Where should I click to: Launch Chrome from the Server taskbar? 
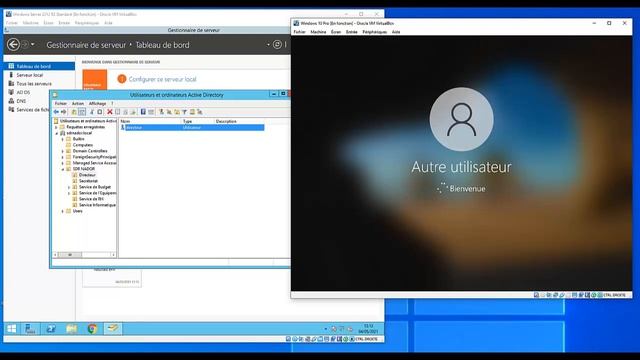pos(92,329)
